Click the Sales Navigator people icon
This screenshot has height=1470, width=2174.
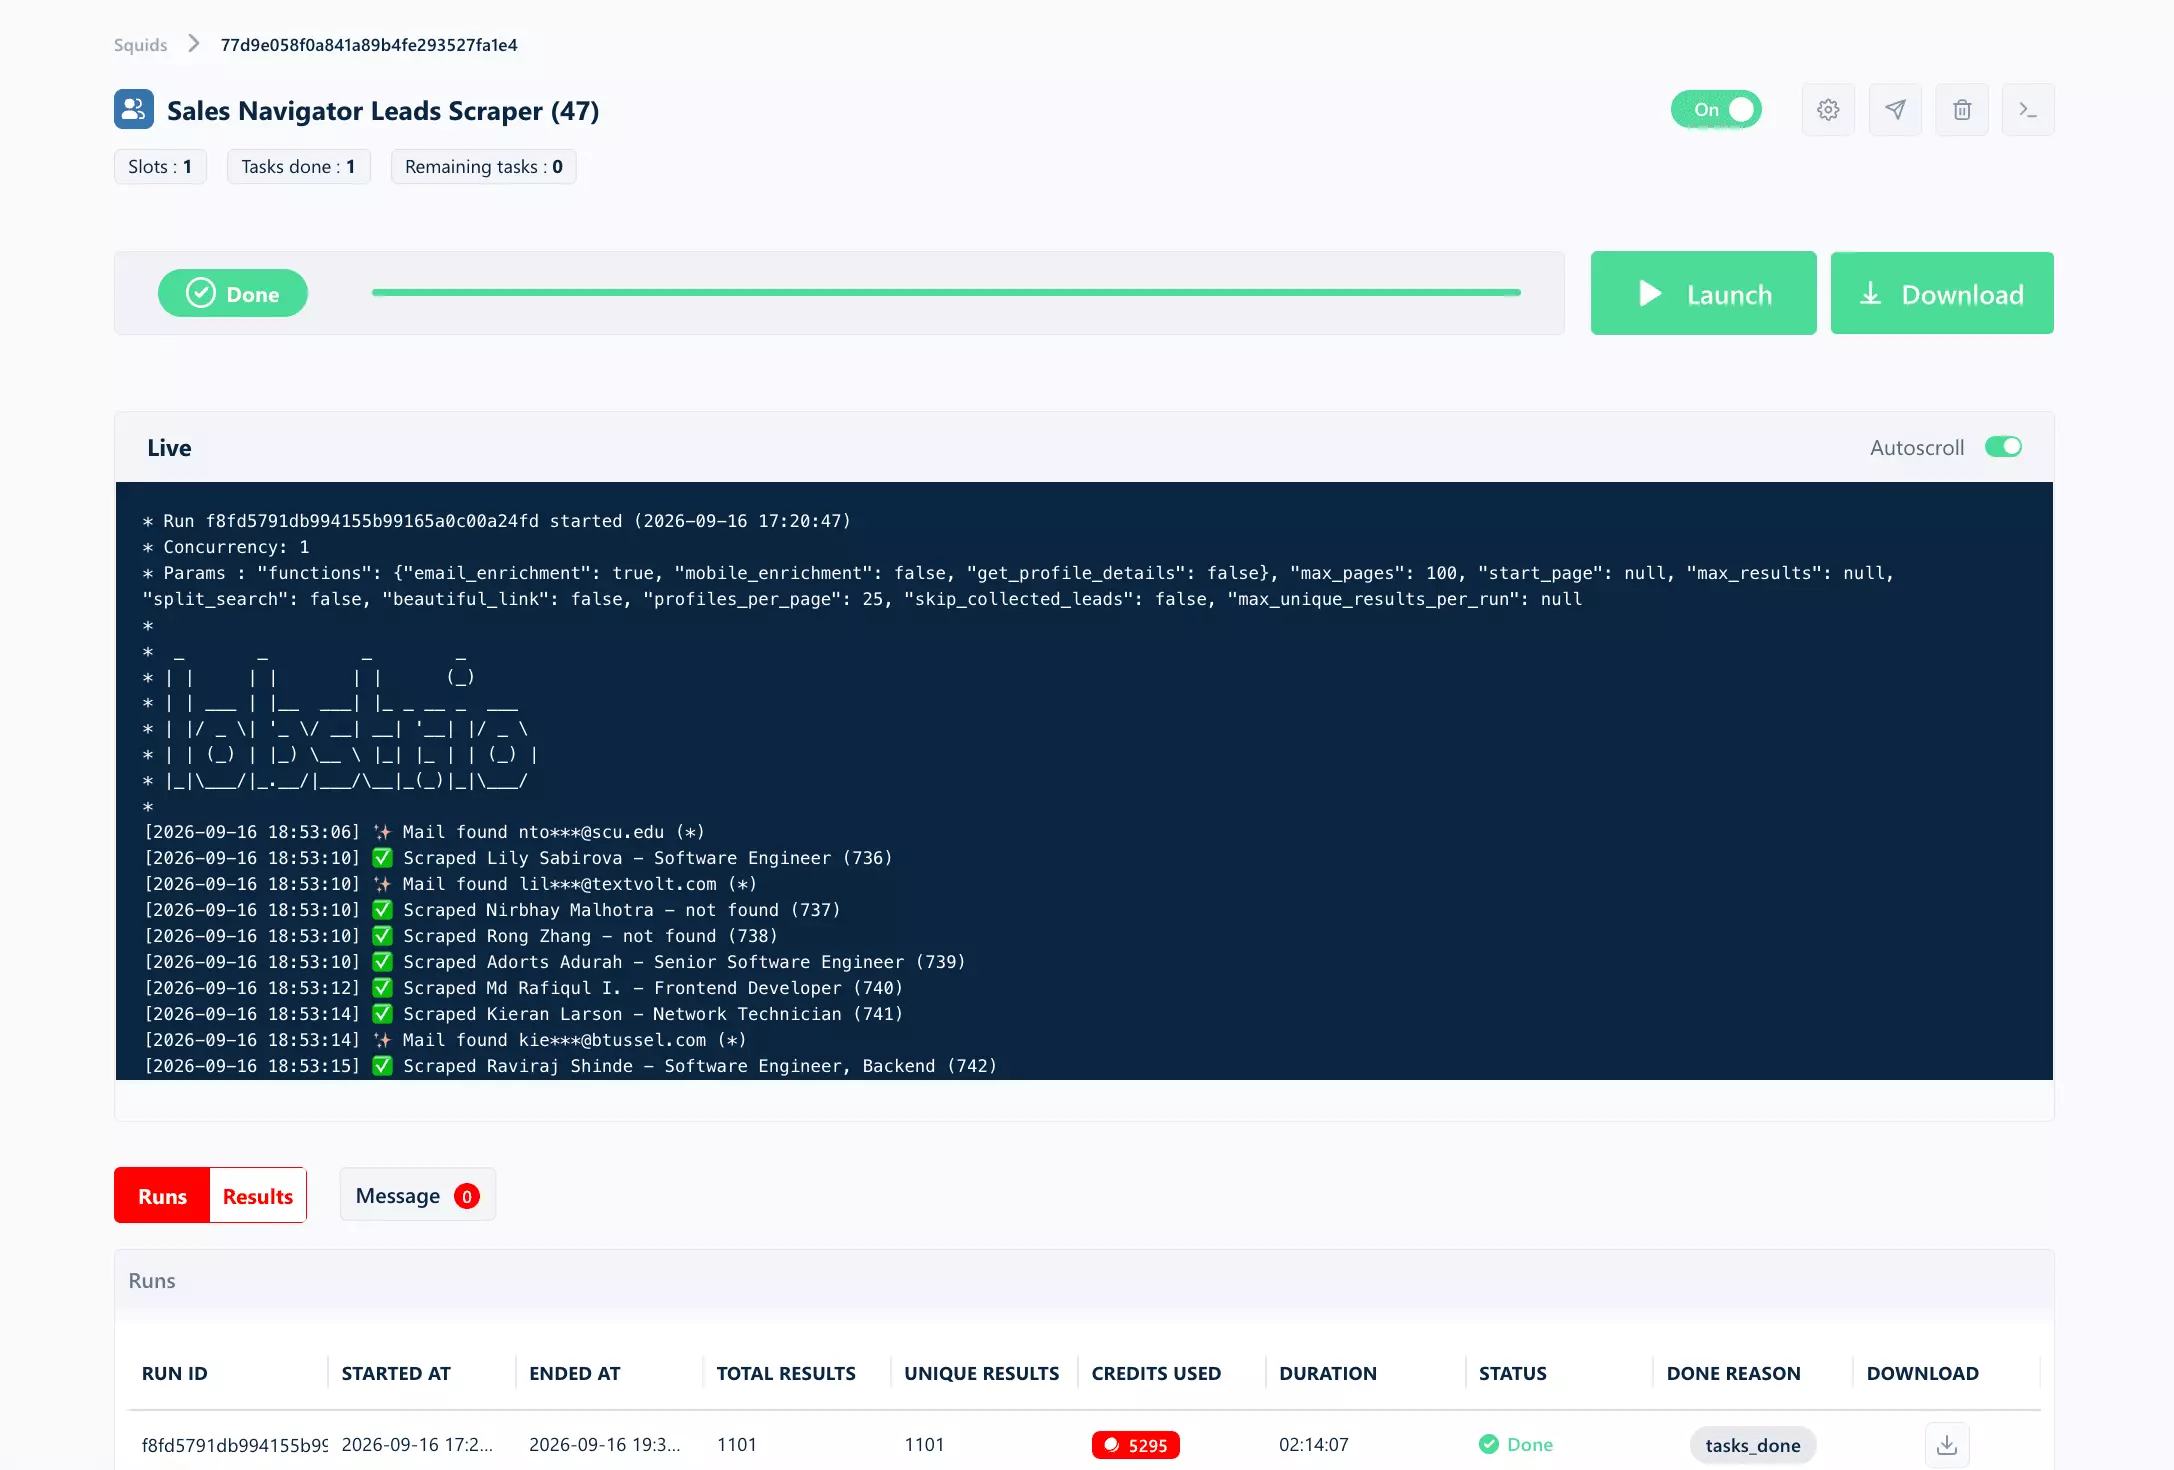[134, 110]
